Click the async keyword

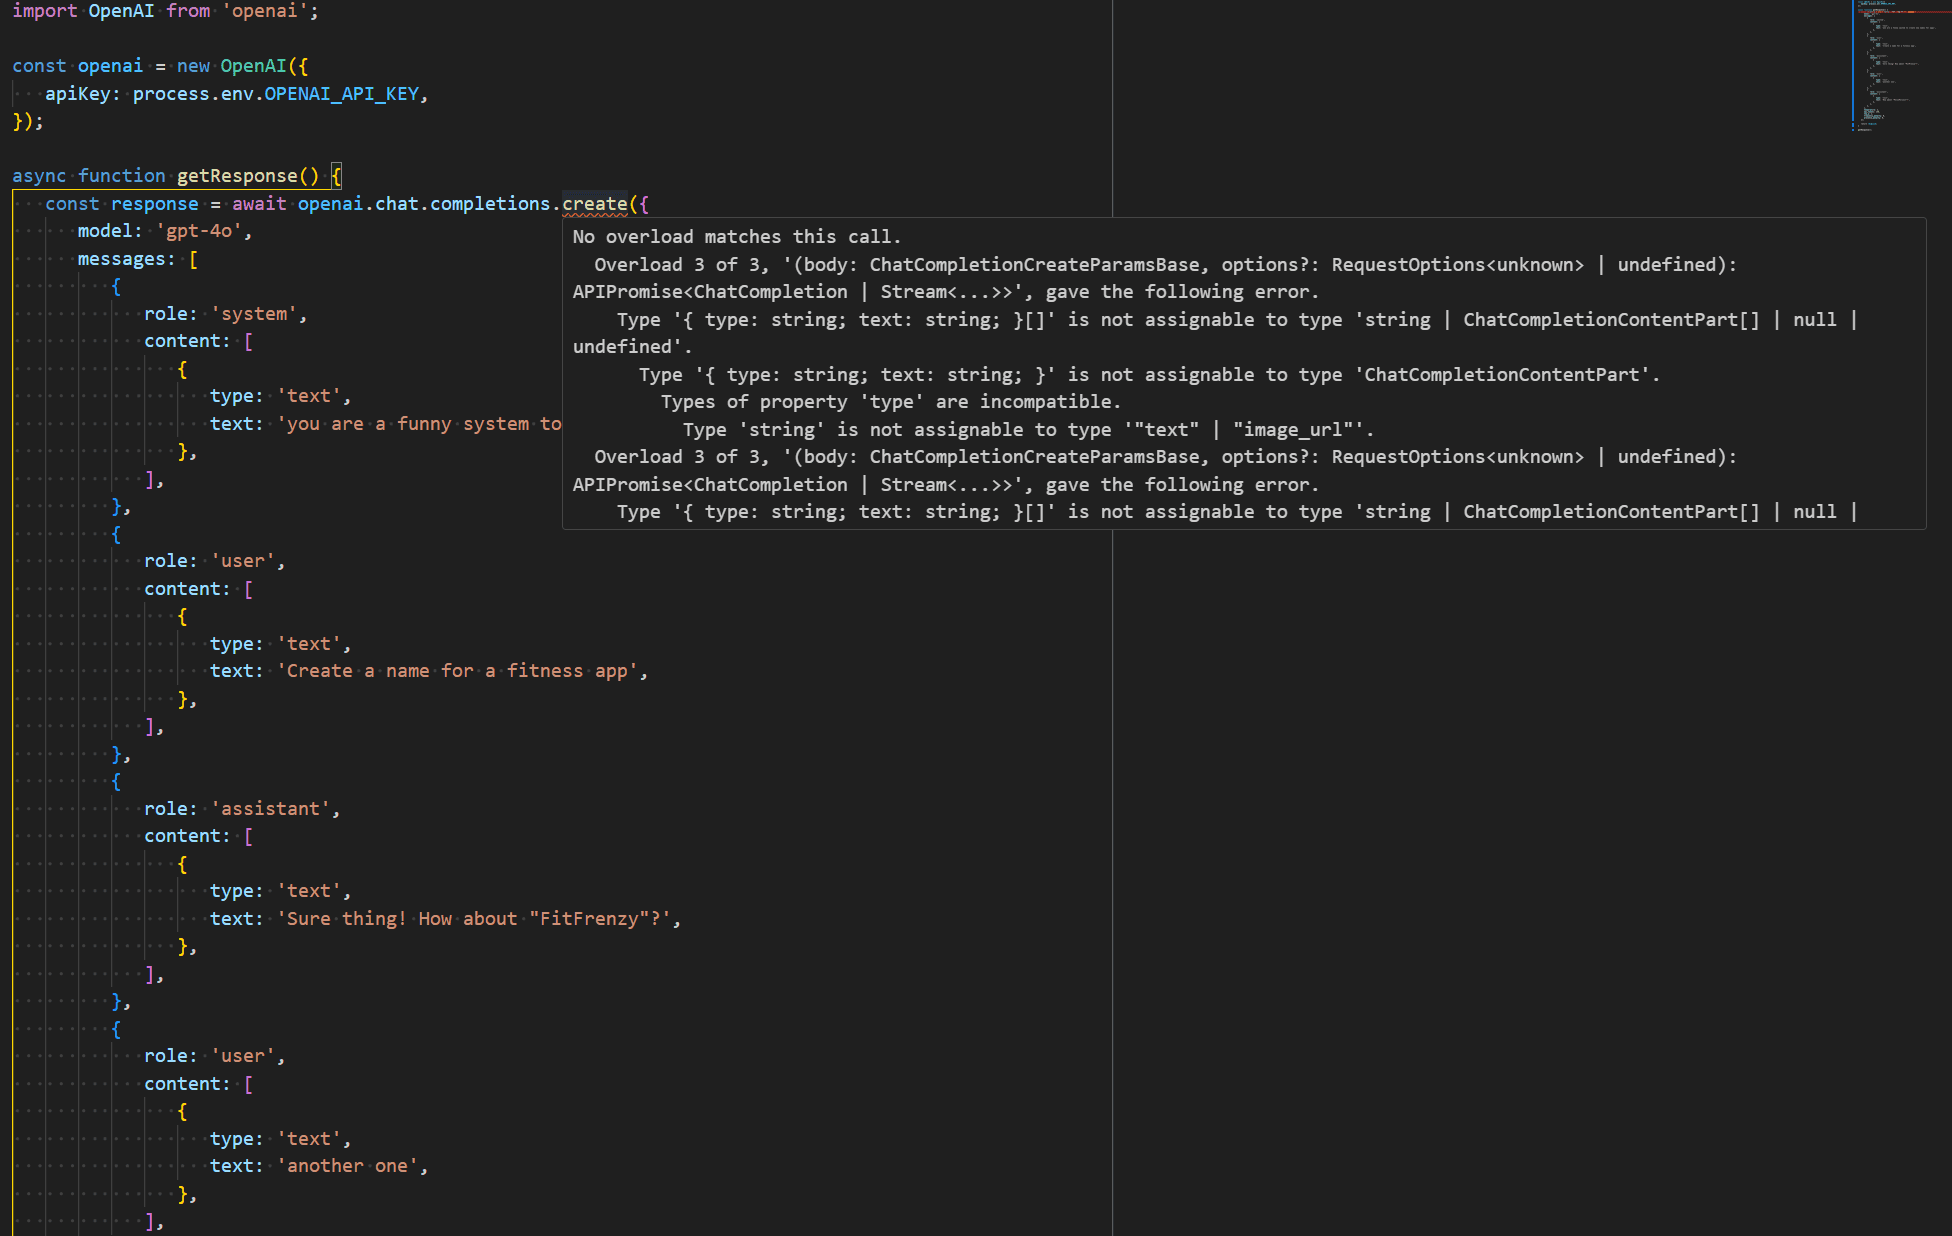pyautogui.click(x=39, y=176)
